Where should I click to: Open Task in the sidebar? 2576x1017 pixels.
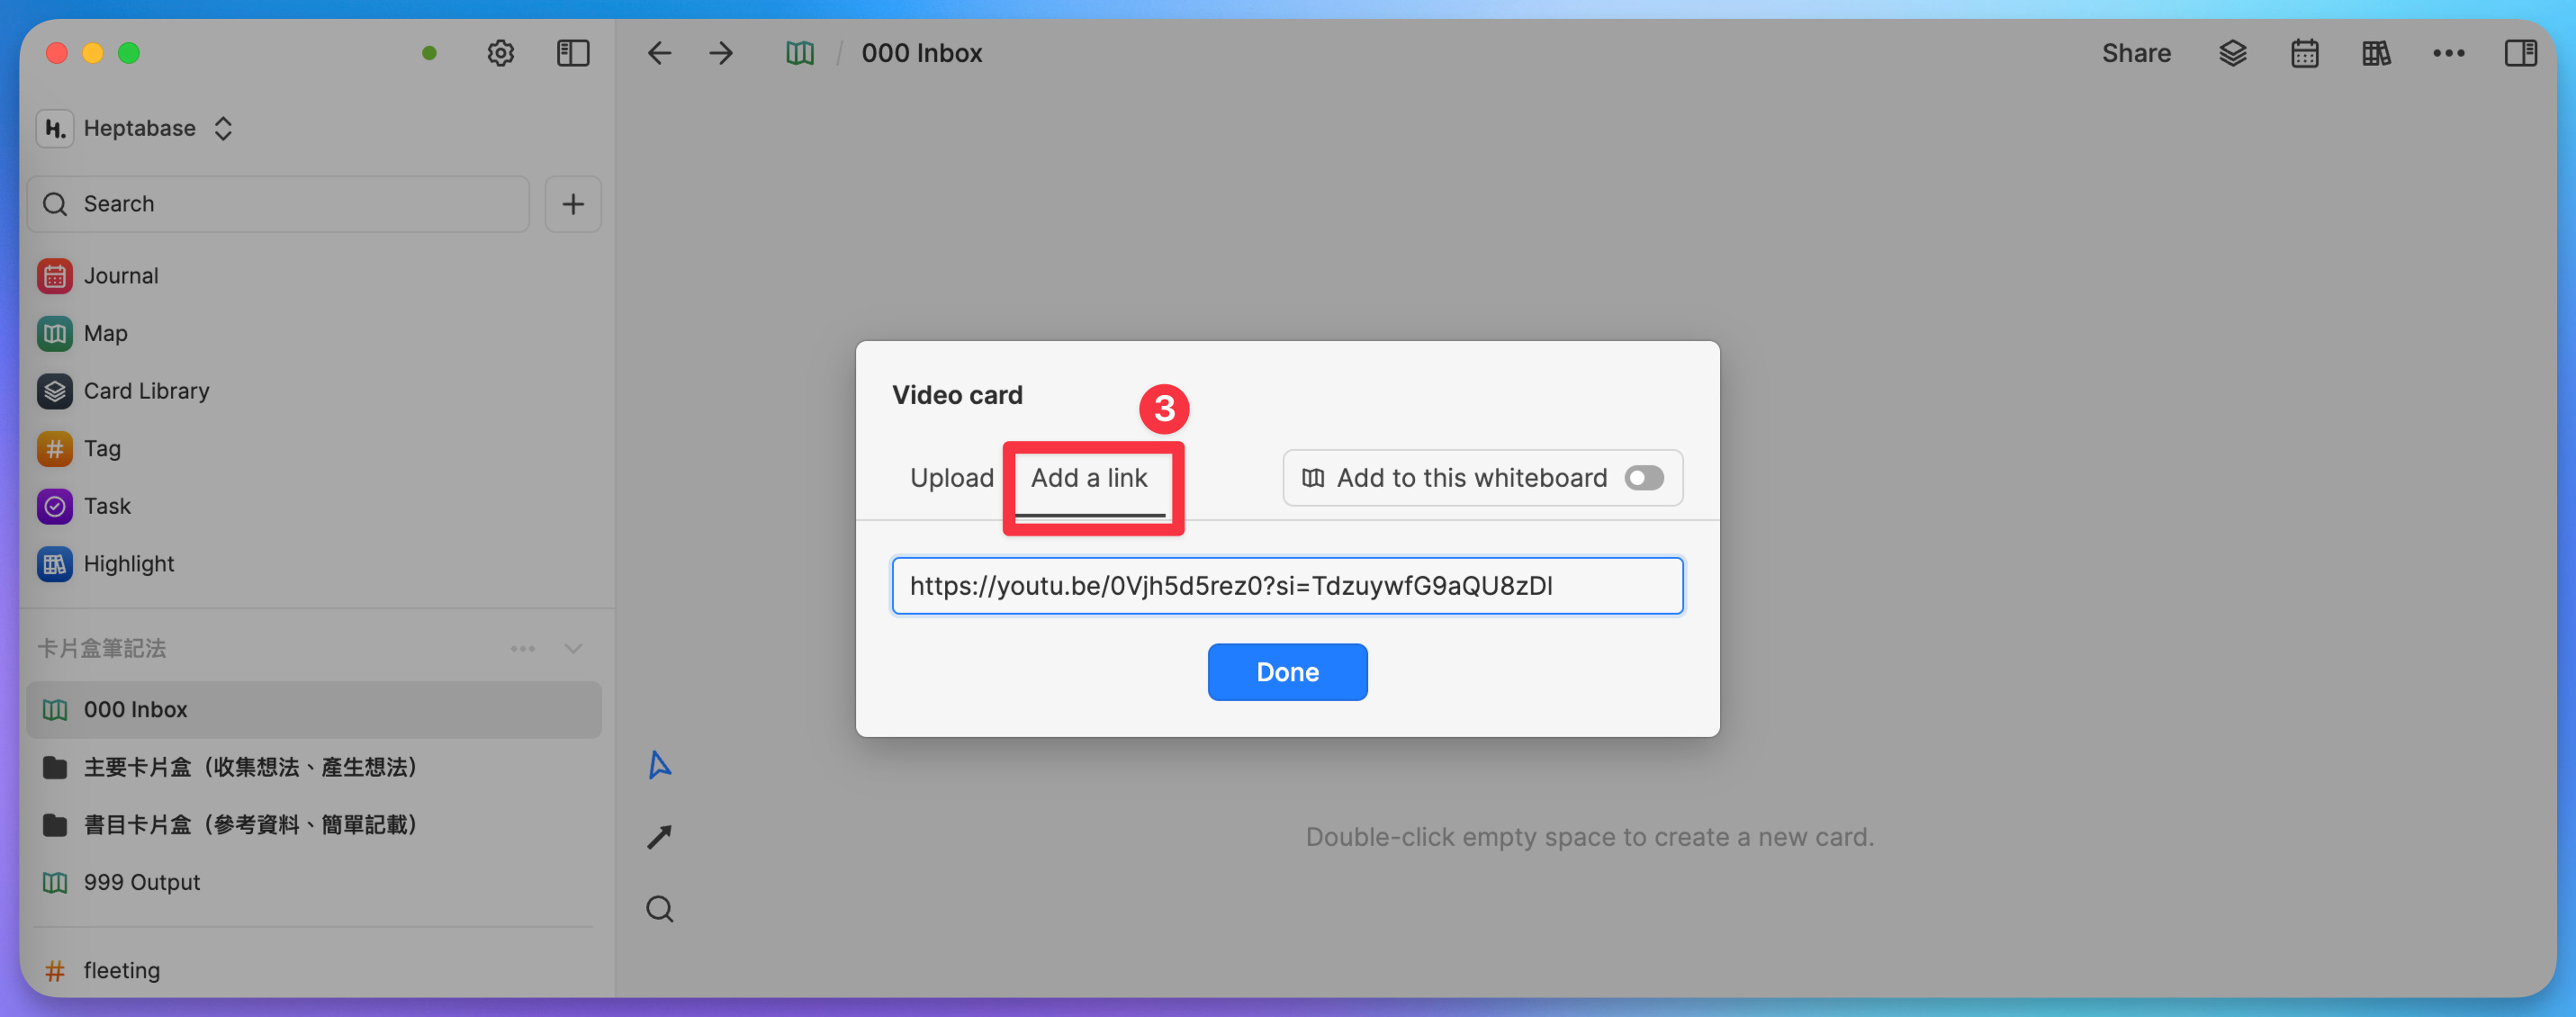314,506
